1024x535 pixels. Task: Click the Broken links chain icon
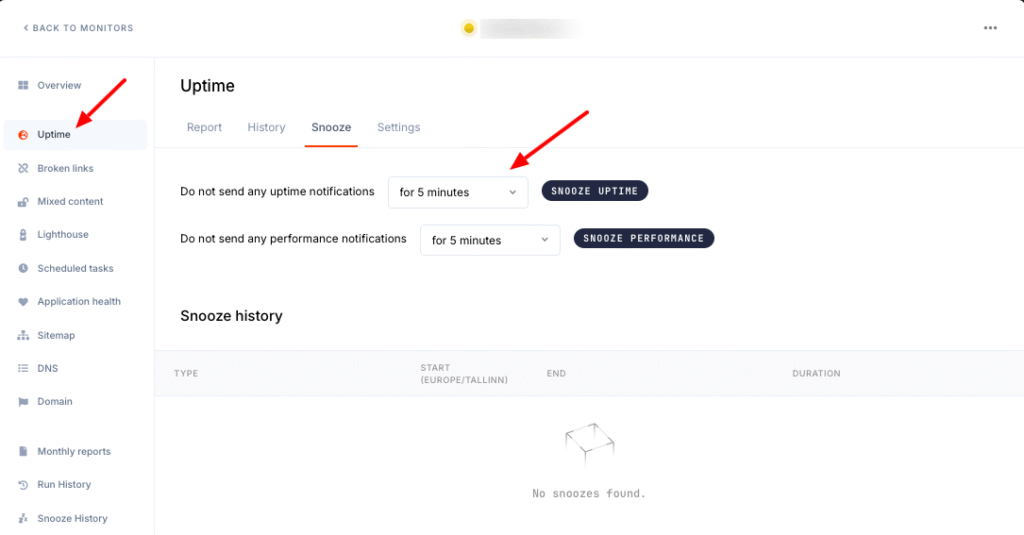pyautogui.click(x=23, y=168)
